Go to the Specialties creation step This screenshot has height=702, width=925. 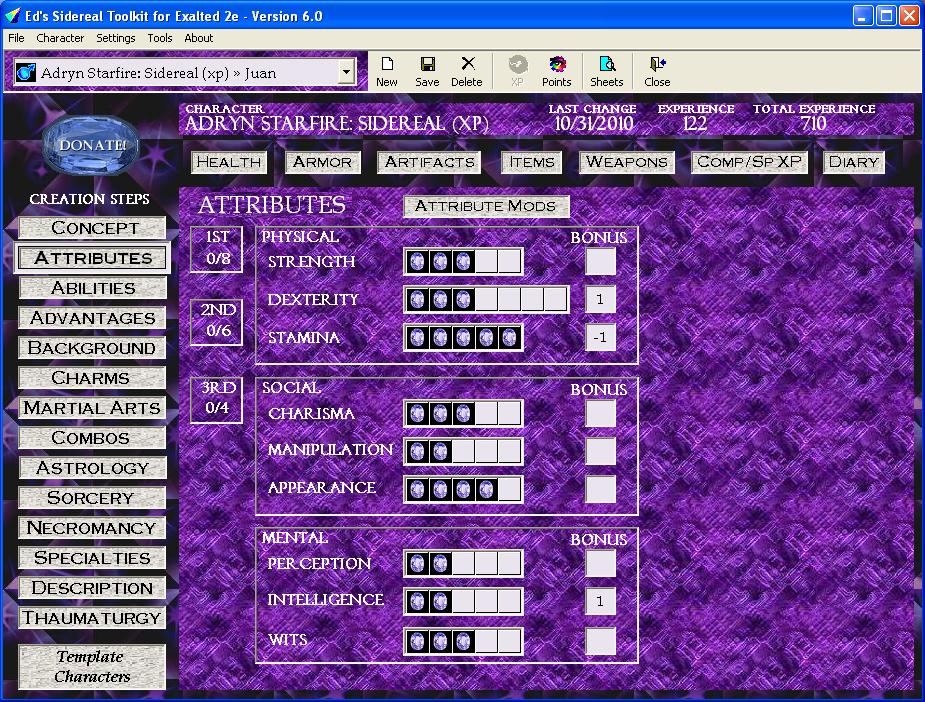[92, 558]
